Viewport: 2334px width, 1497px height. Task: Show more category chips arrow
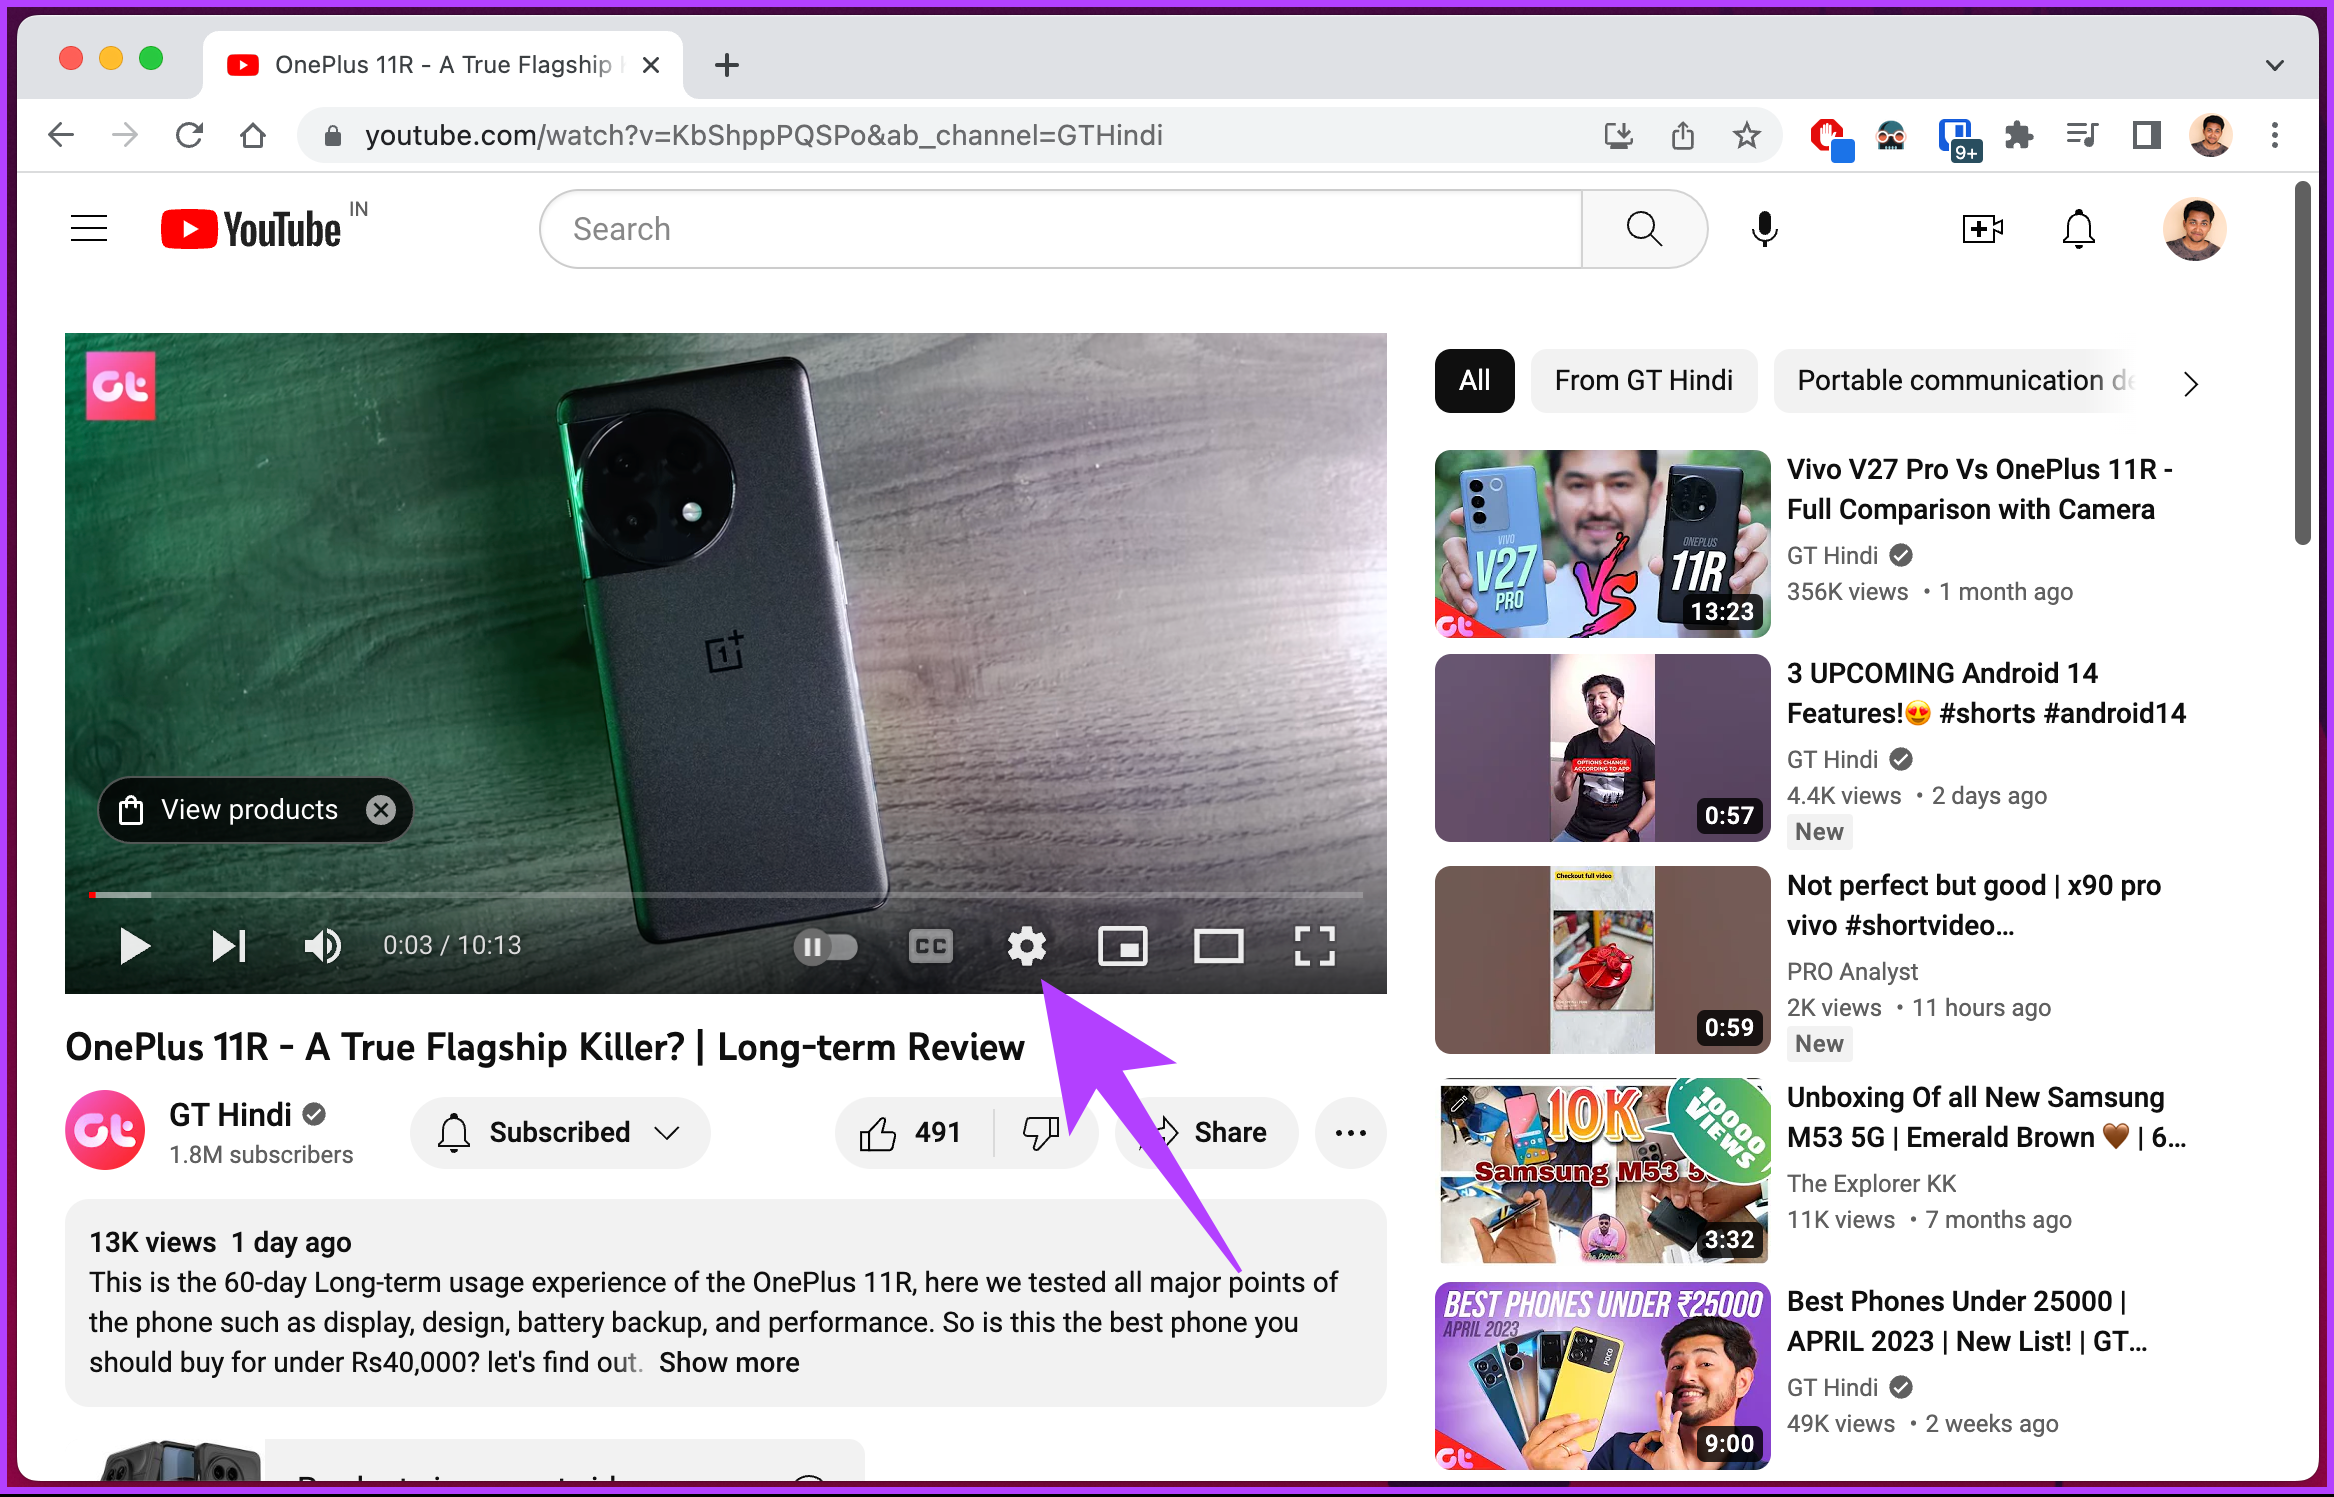pyautogui.click(x=2191, y=383)
